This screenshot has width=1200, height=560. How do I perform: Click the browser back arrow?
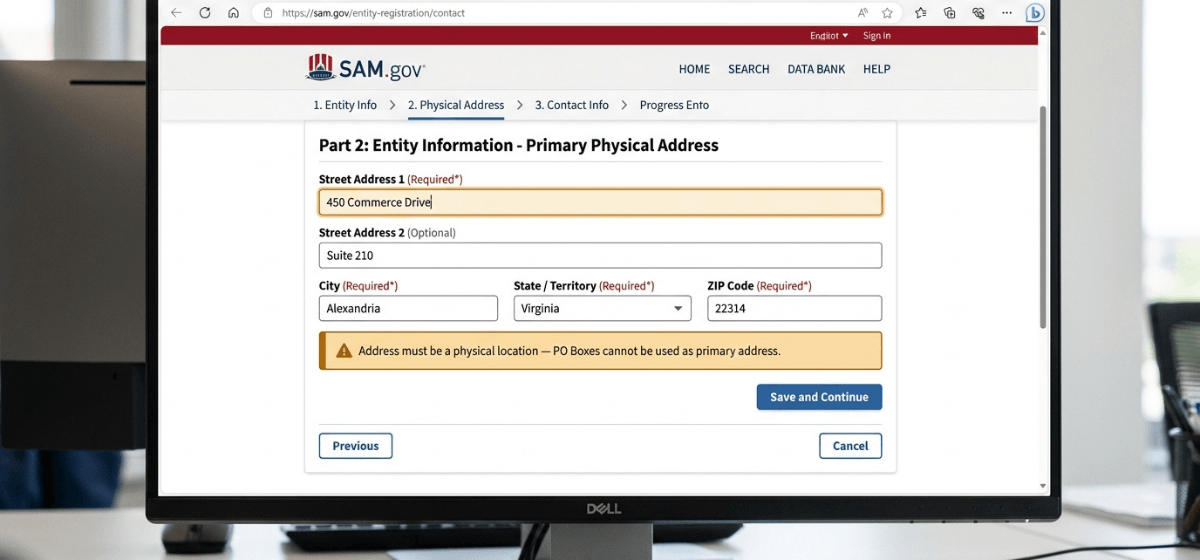[x=176, y=13]
